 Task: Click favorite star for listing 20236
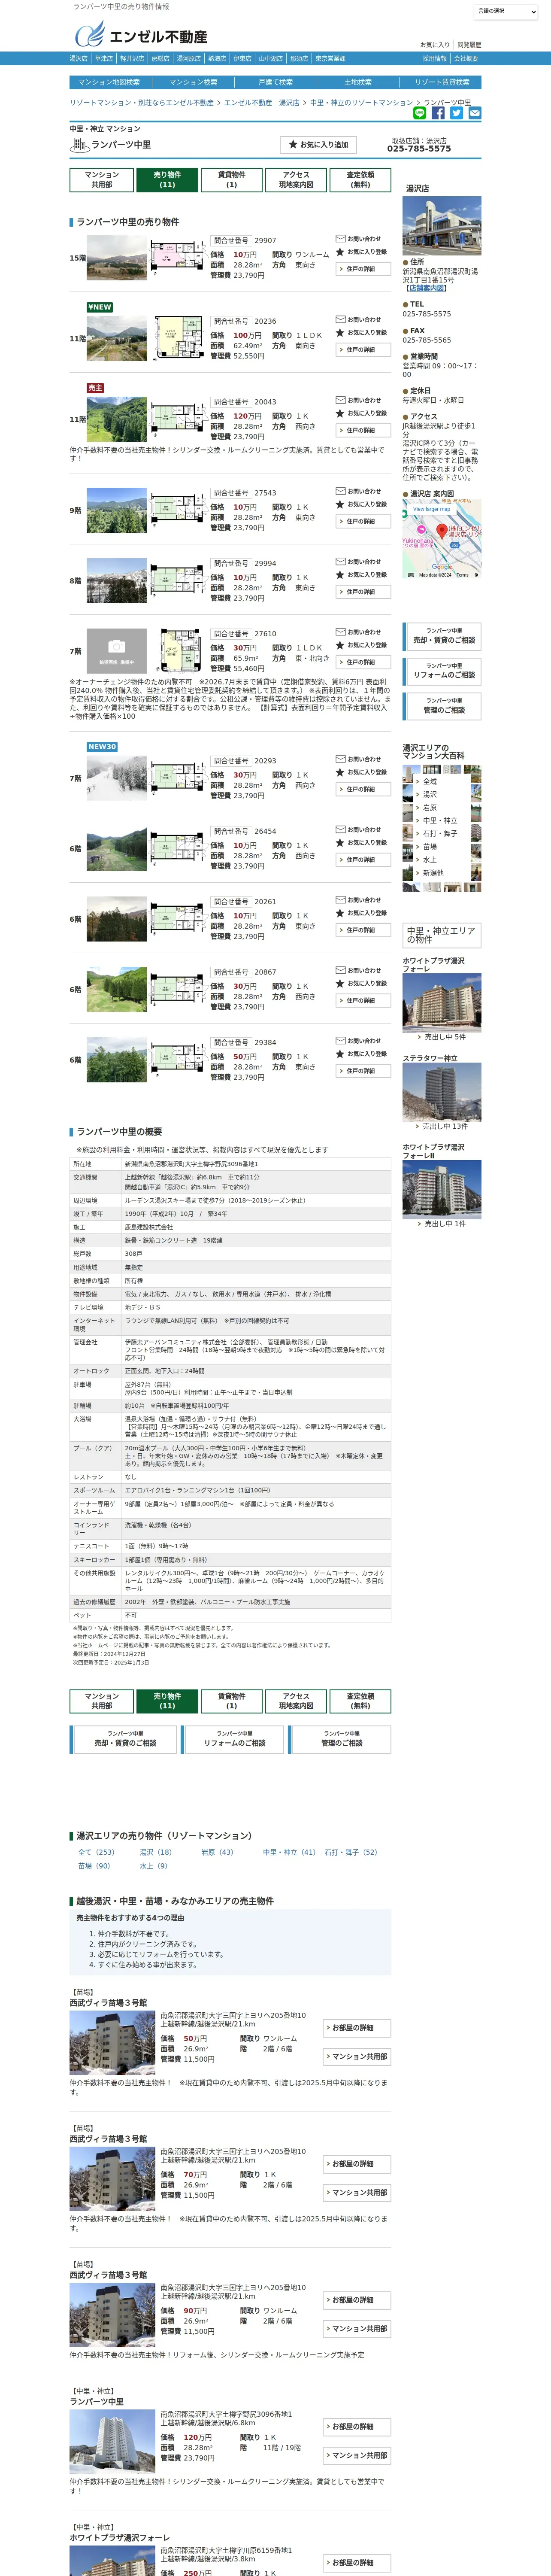(x=340, y=333)
